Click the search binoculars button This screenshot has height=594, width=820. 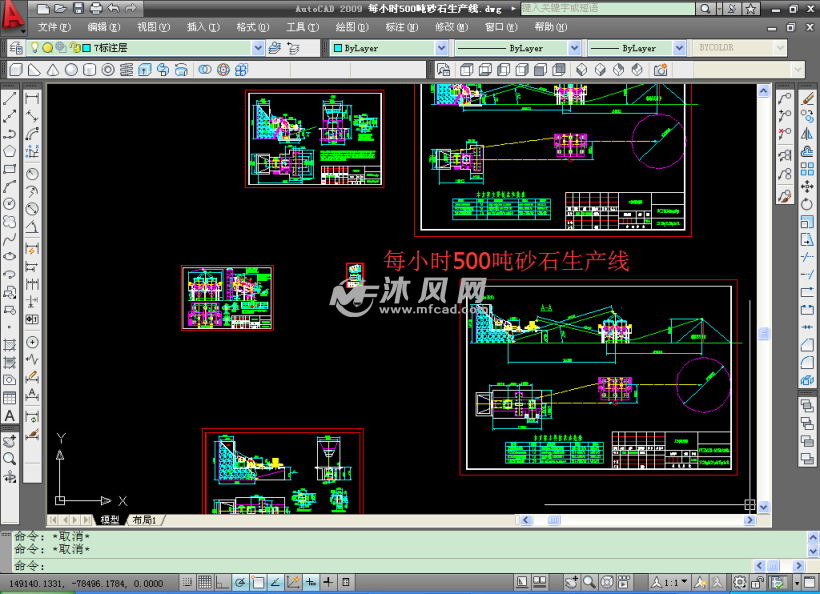point(705,8)
